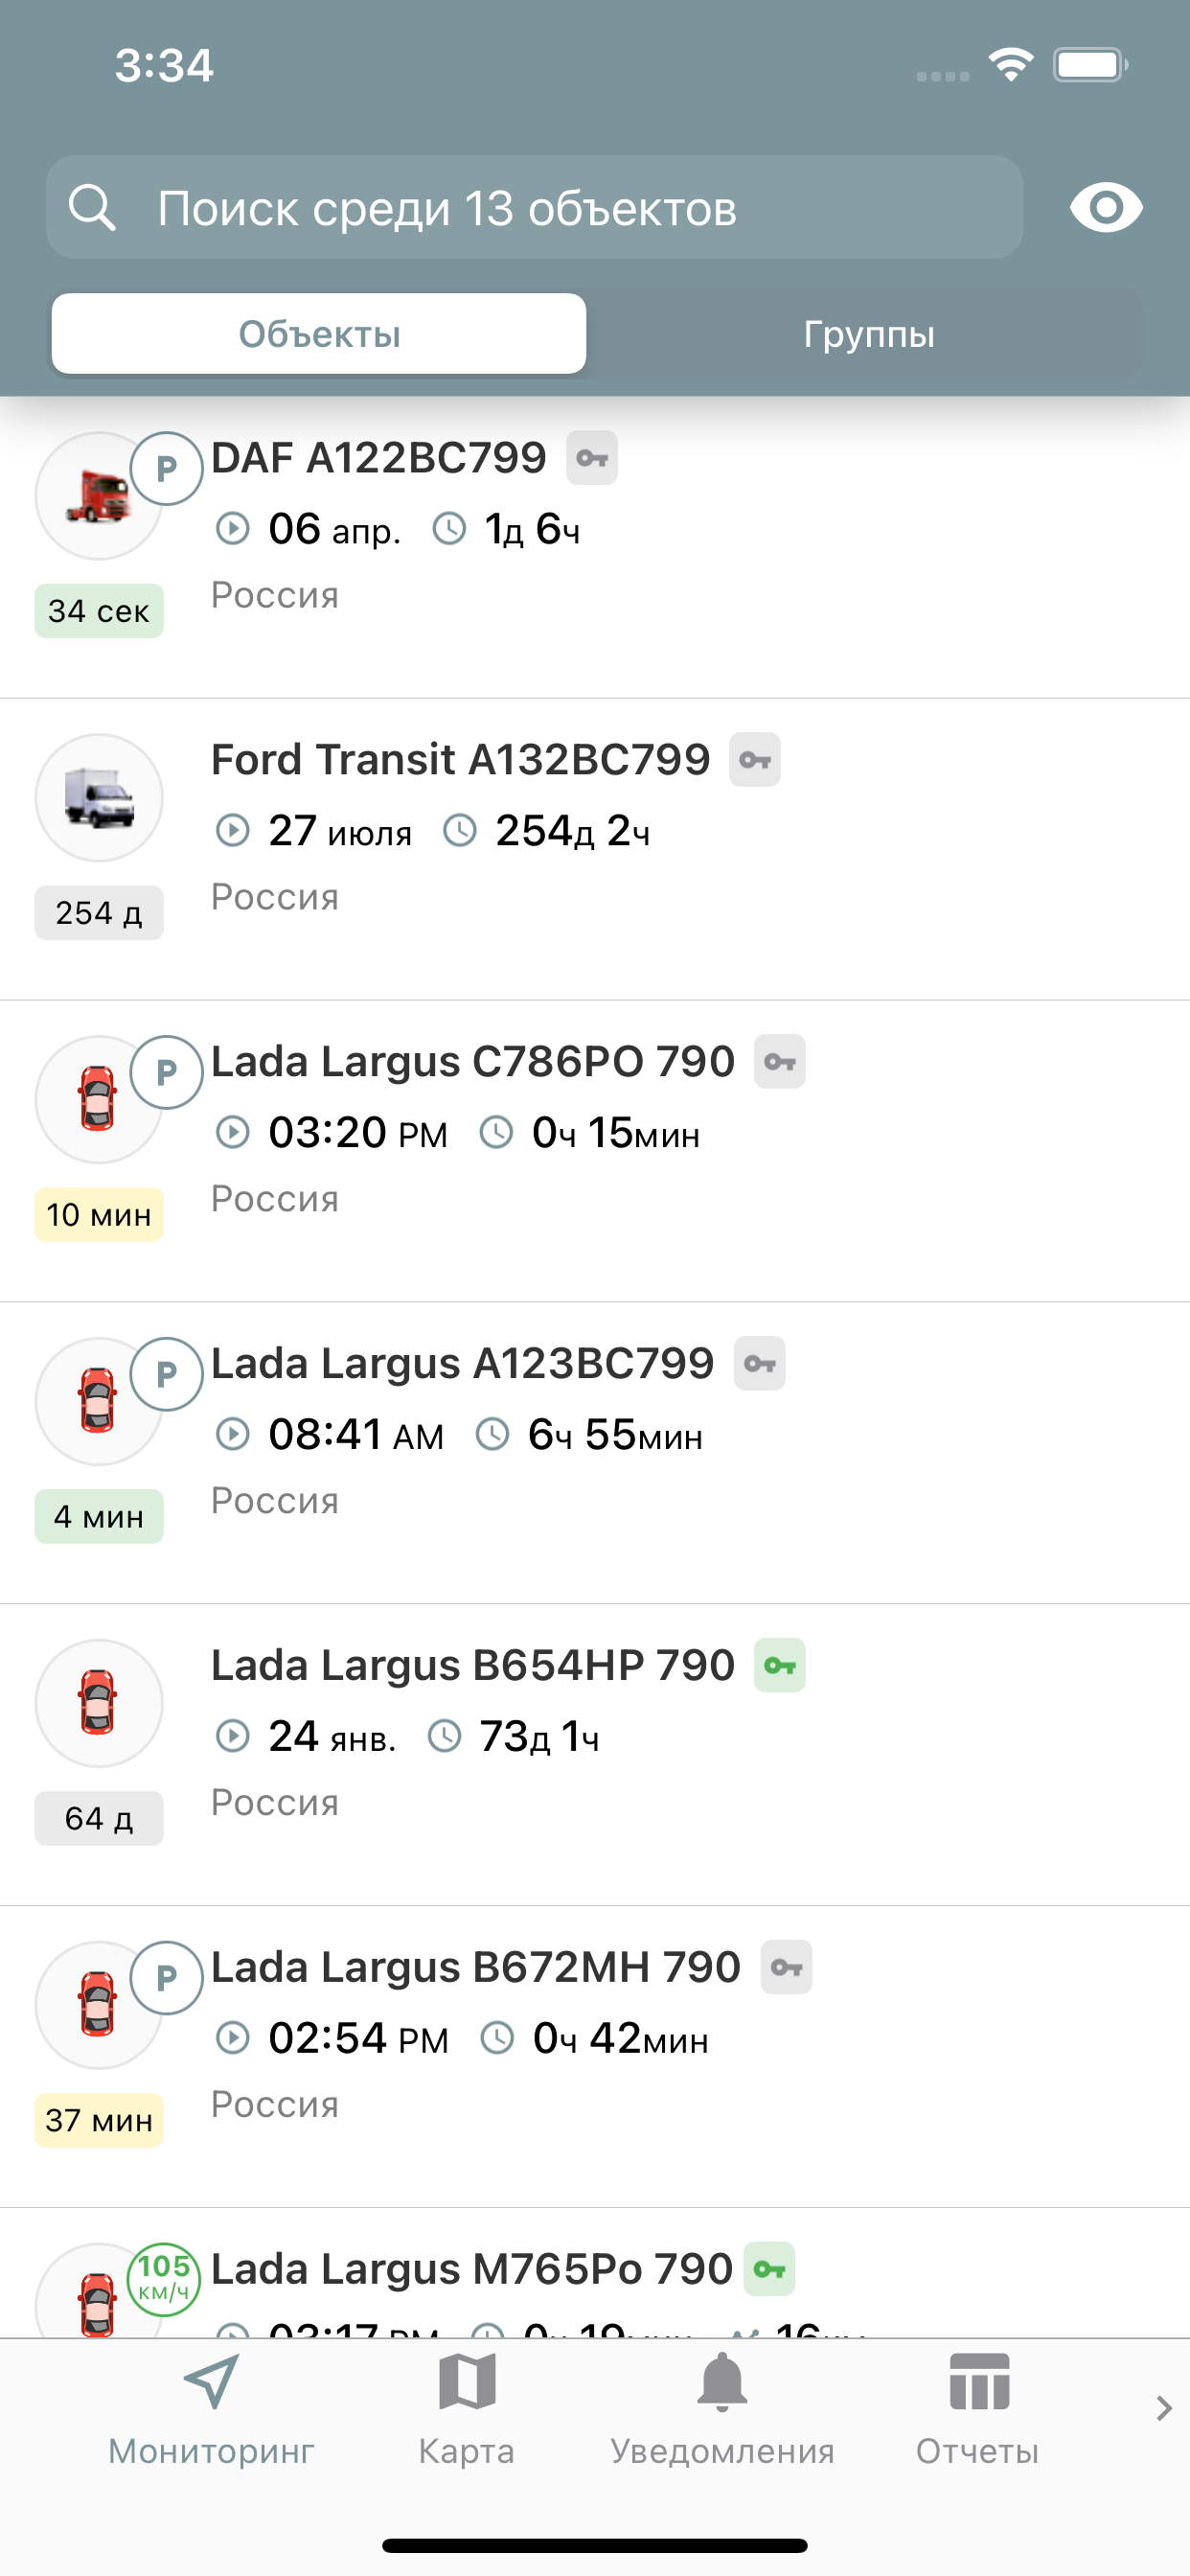
Task: Open the Ford Transit A132BC799 entry
Action: point(595,850)
